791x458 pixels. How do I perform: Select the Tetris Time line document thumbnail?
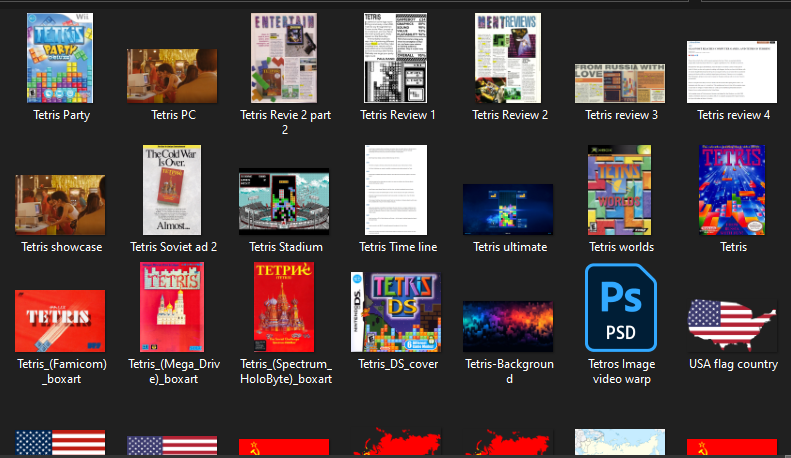click(396, 190)
